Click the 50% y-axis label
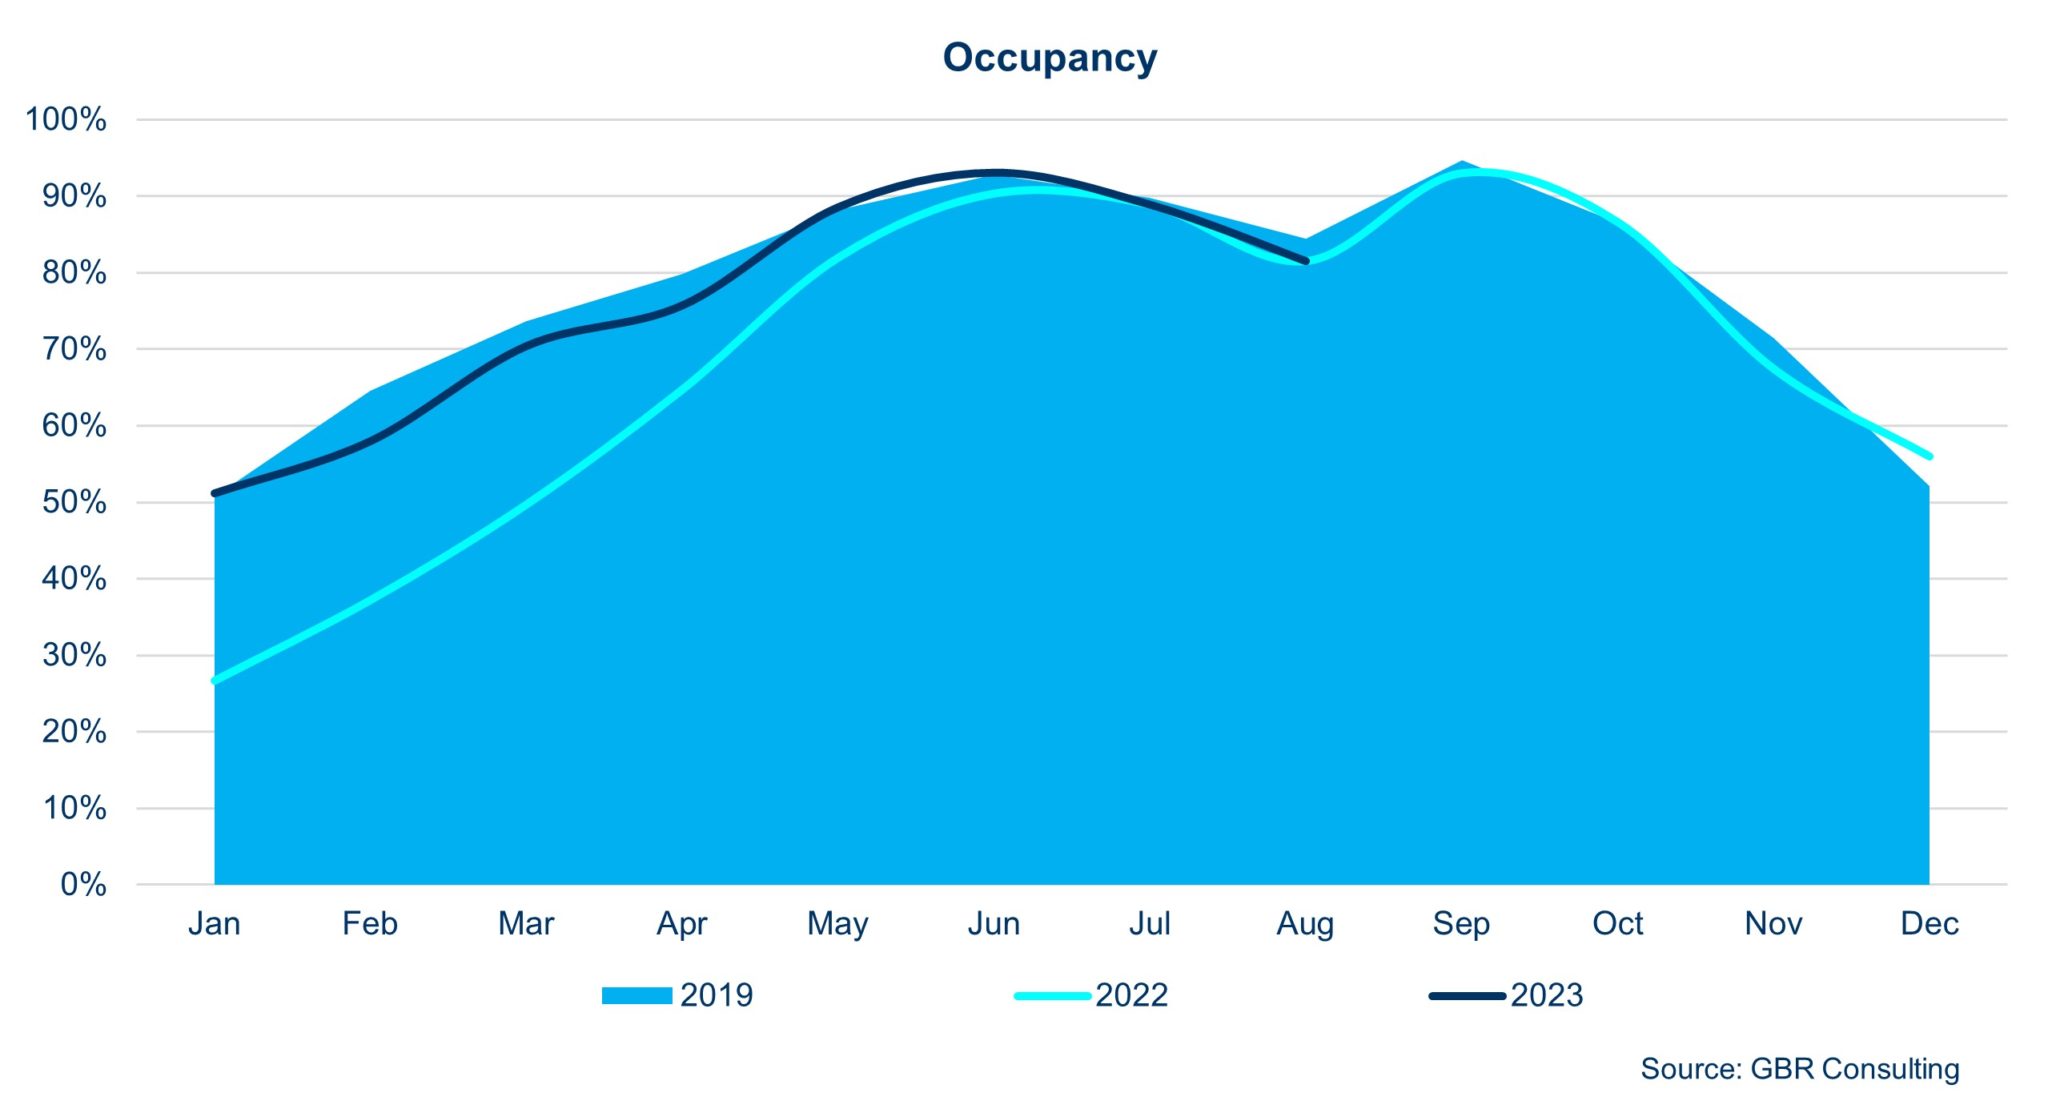This screenshot has height=1113, width=2048. 74,502
